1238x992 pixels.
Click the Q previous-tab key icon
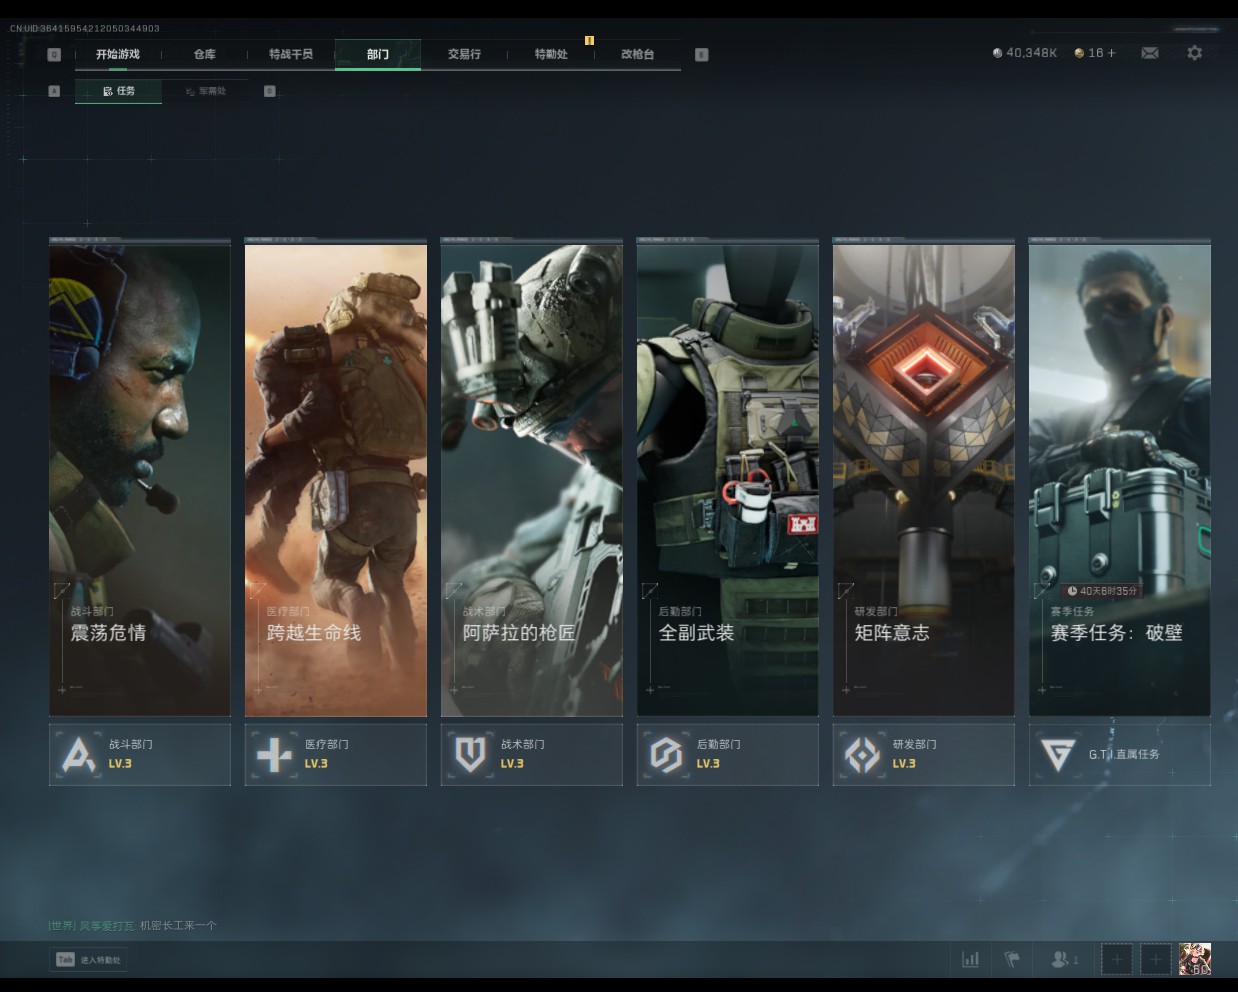(54, 54)
